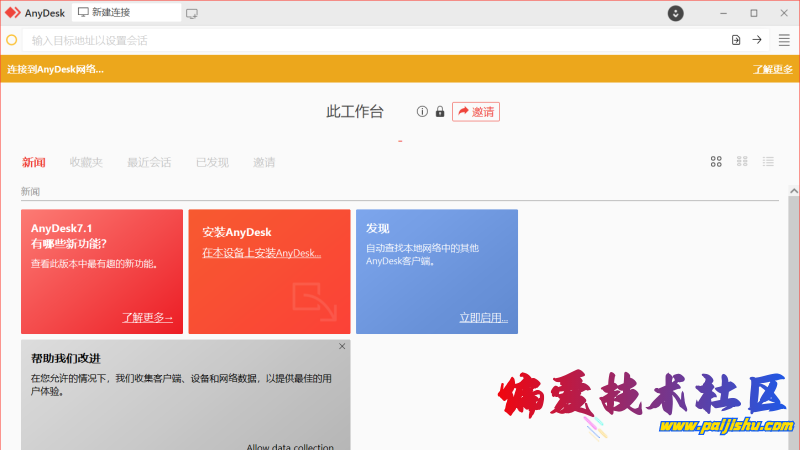Open a new session tab via monitor icon
800x450 pixels.
tap(192, 13)
